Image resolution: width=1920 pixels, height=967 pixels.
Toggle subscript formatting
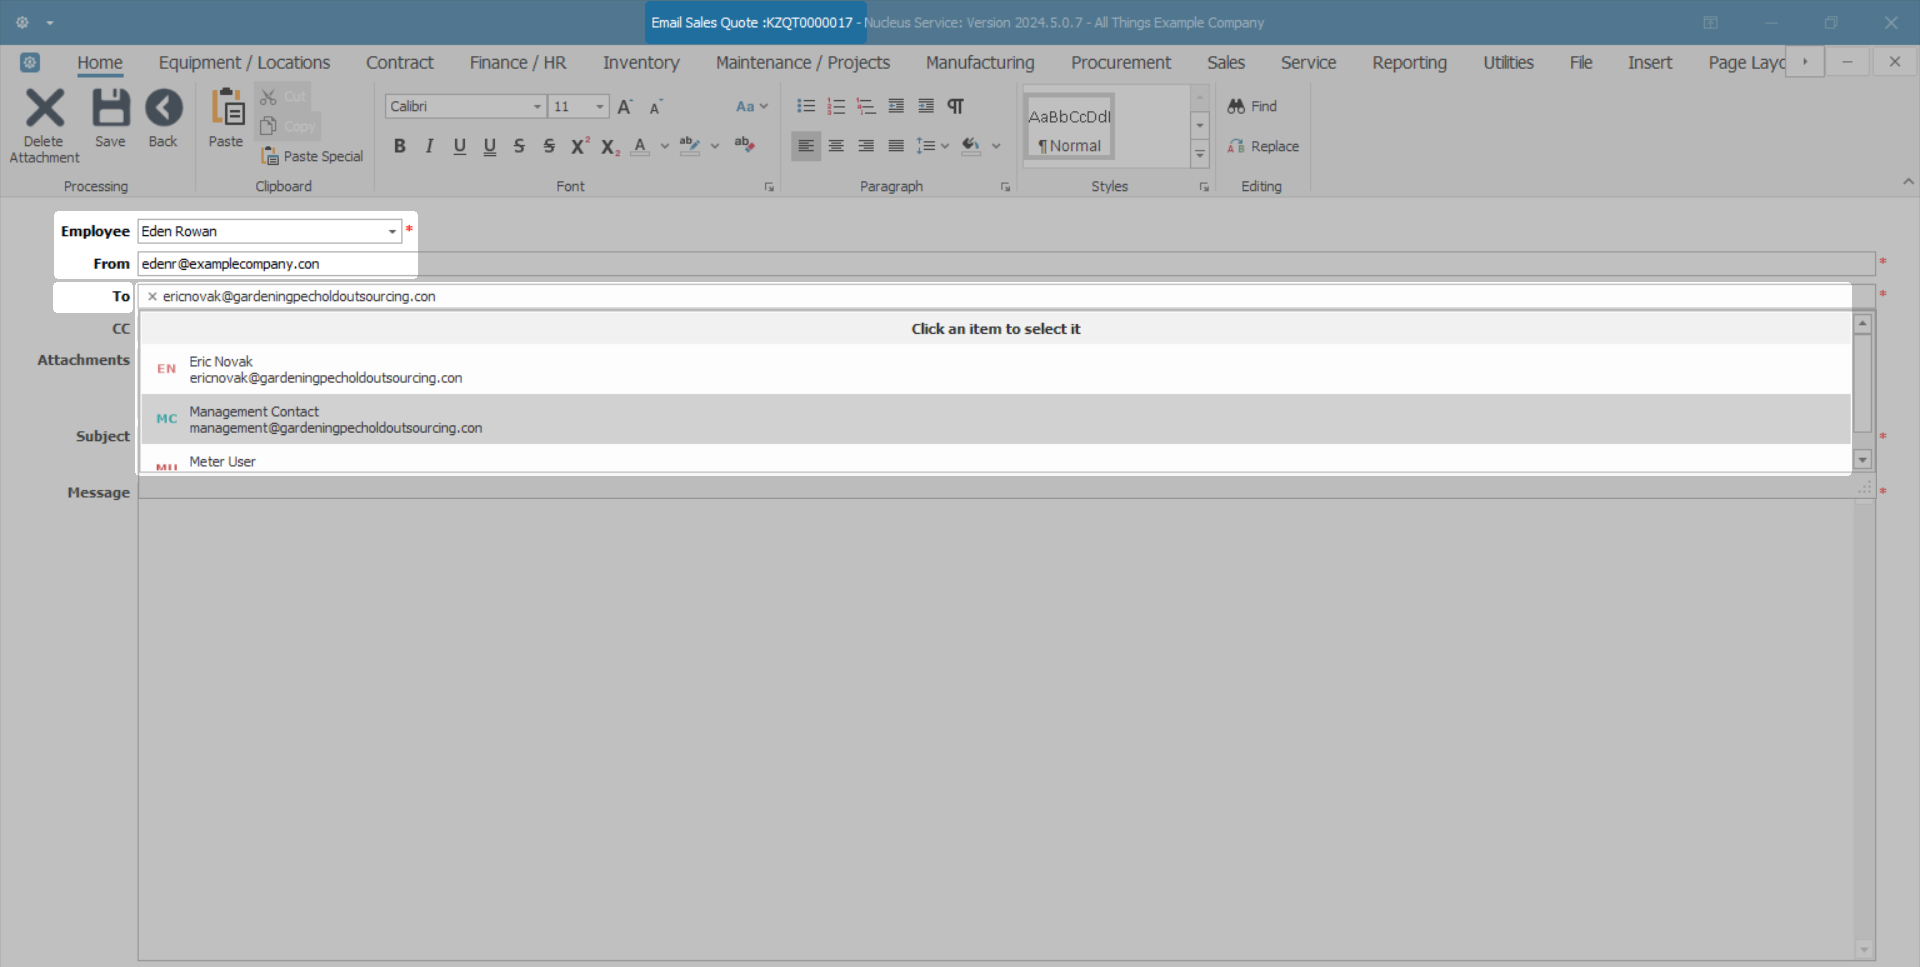[x=610, y=147]
